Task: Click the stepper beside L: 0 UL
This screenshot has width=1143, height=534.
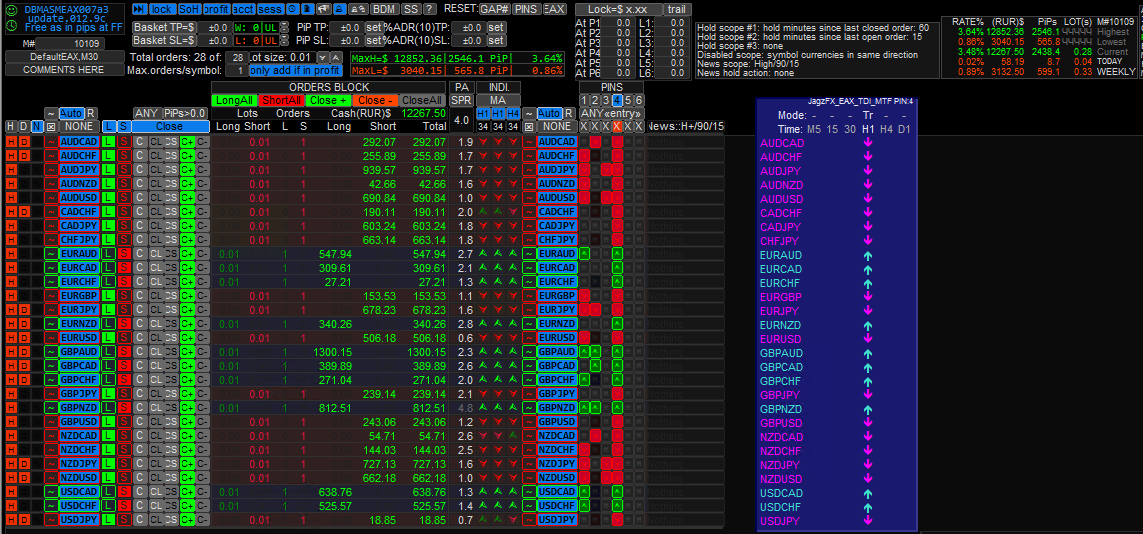Action: point(284,40)
